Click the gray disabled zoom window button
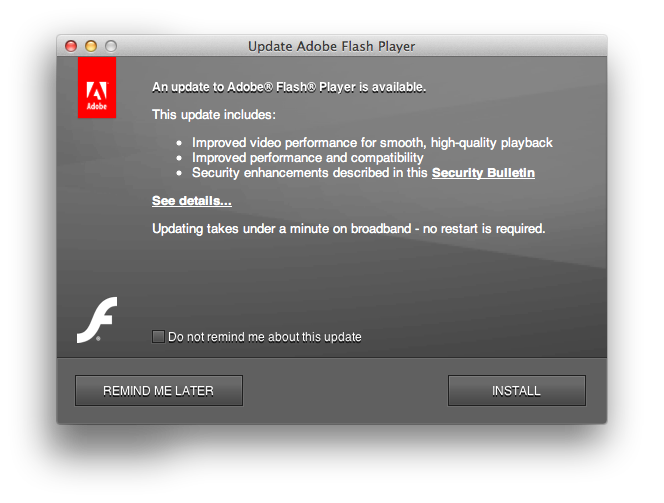Image resolution: width=664 pixels, height=503 pixels. pos(111,46)
